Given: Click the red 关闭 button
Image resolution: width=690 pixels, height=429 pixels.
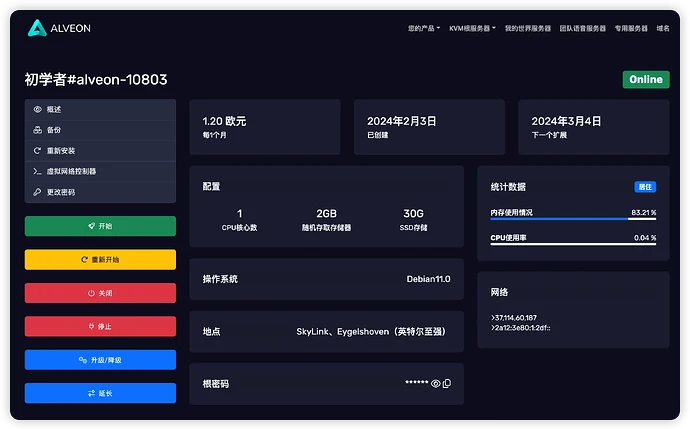Looking at the screenshot, I should (x=100, y=293).
